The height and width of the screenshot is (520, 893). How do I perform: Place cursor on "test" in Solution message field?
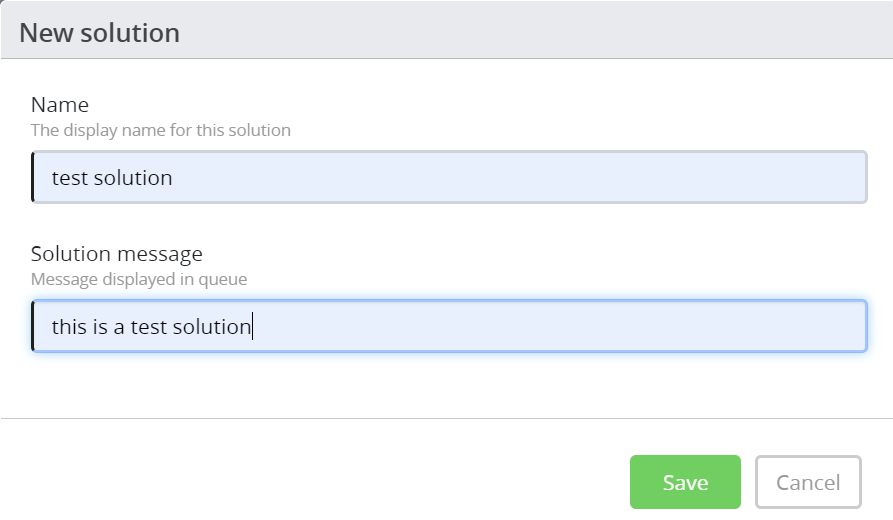point(148,326)
